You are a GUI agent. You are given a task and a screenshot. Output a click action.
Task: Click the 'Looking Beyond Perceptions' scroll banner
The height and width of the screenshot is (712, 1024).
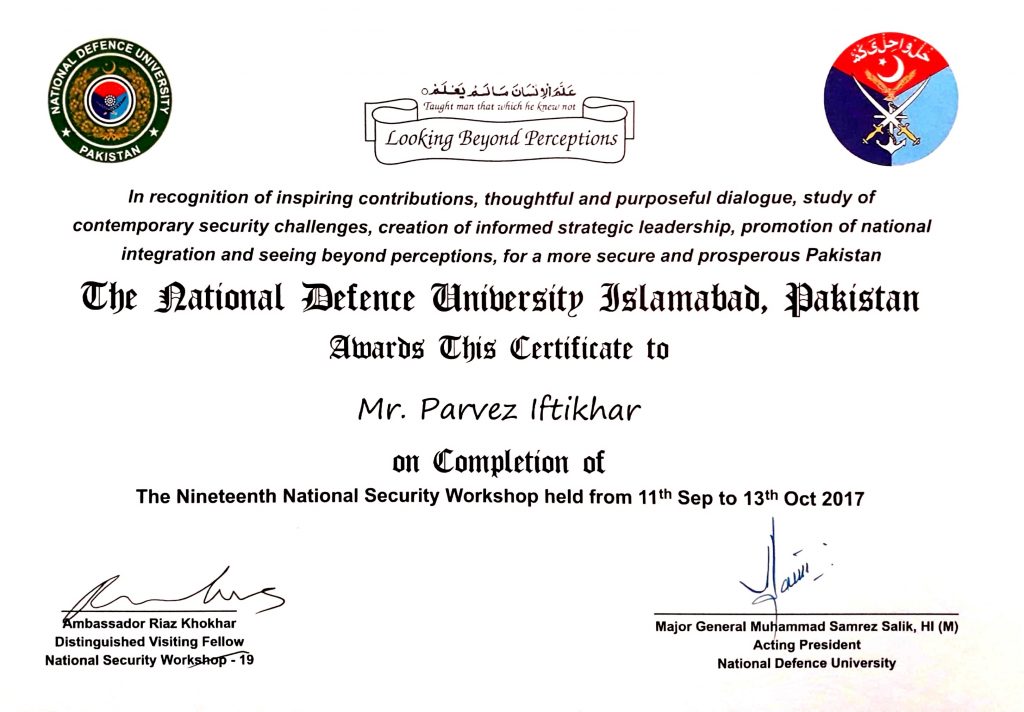tap(500, 131)
